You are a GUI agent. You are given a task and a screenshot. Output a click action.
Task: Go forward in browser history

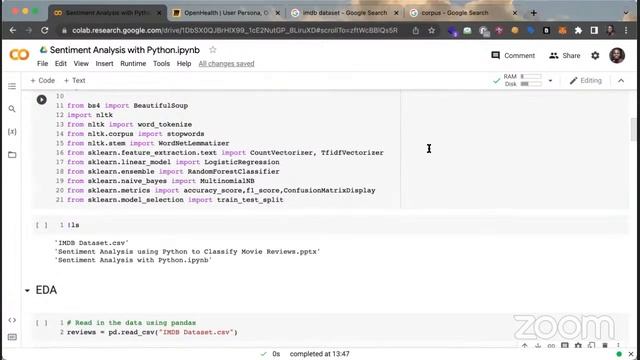(x=29, y=30)
